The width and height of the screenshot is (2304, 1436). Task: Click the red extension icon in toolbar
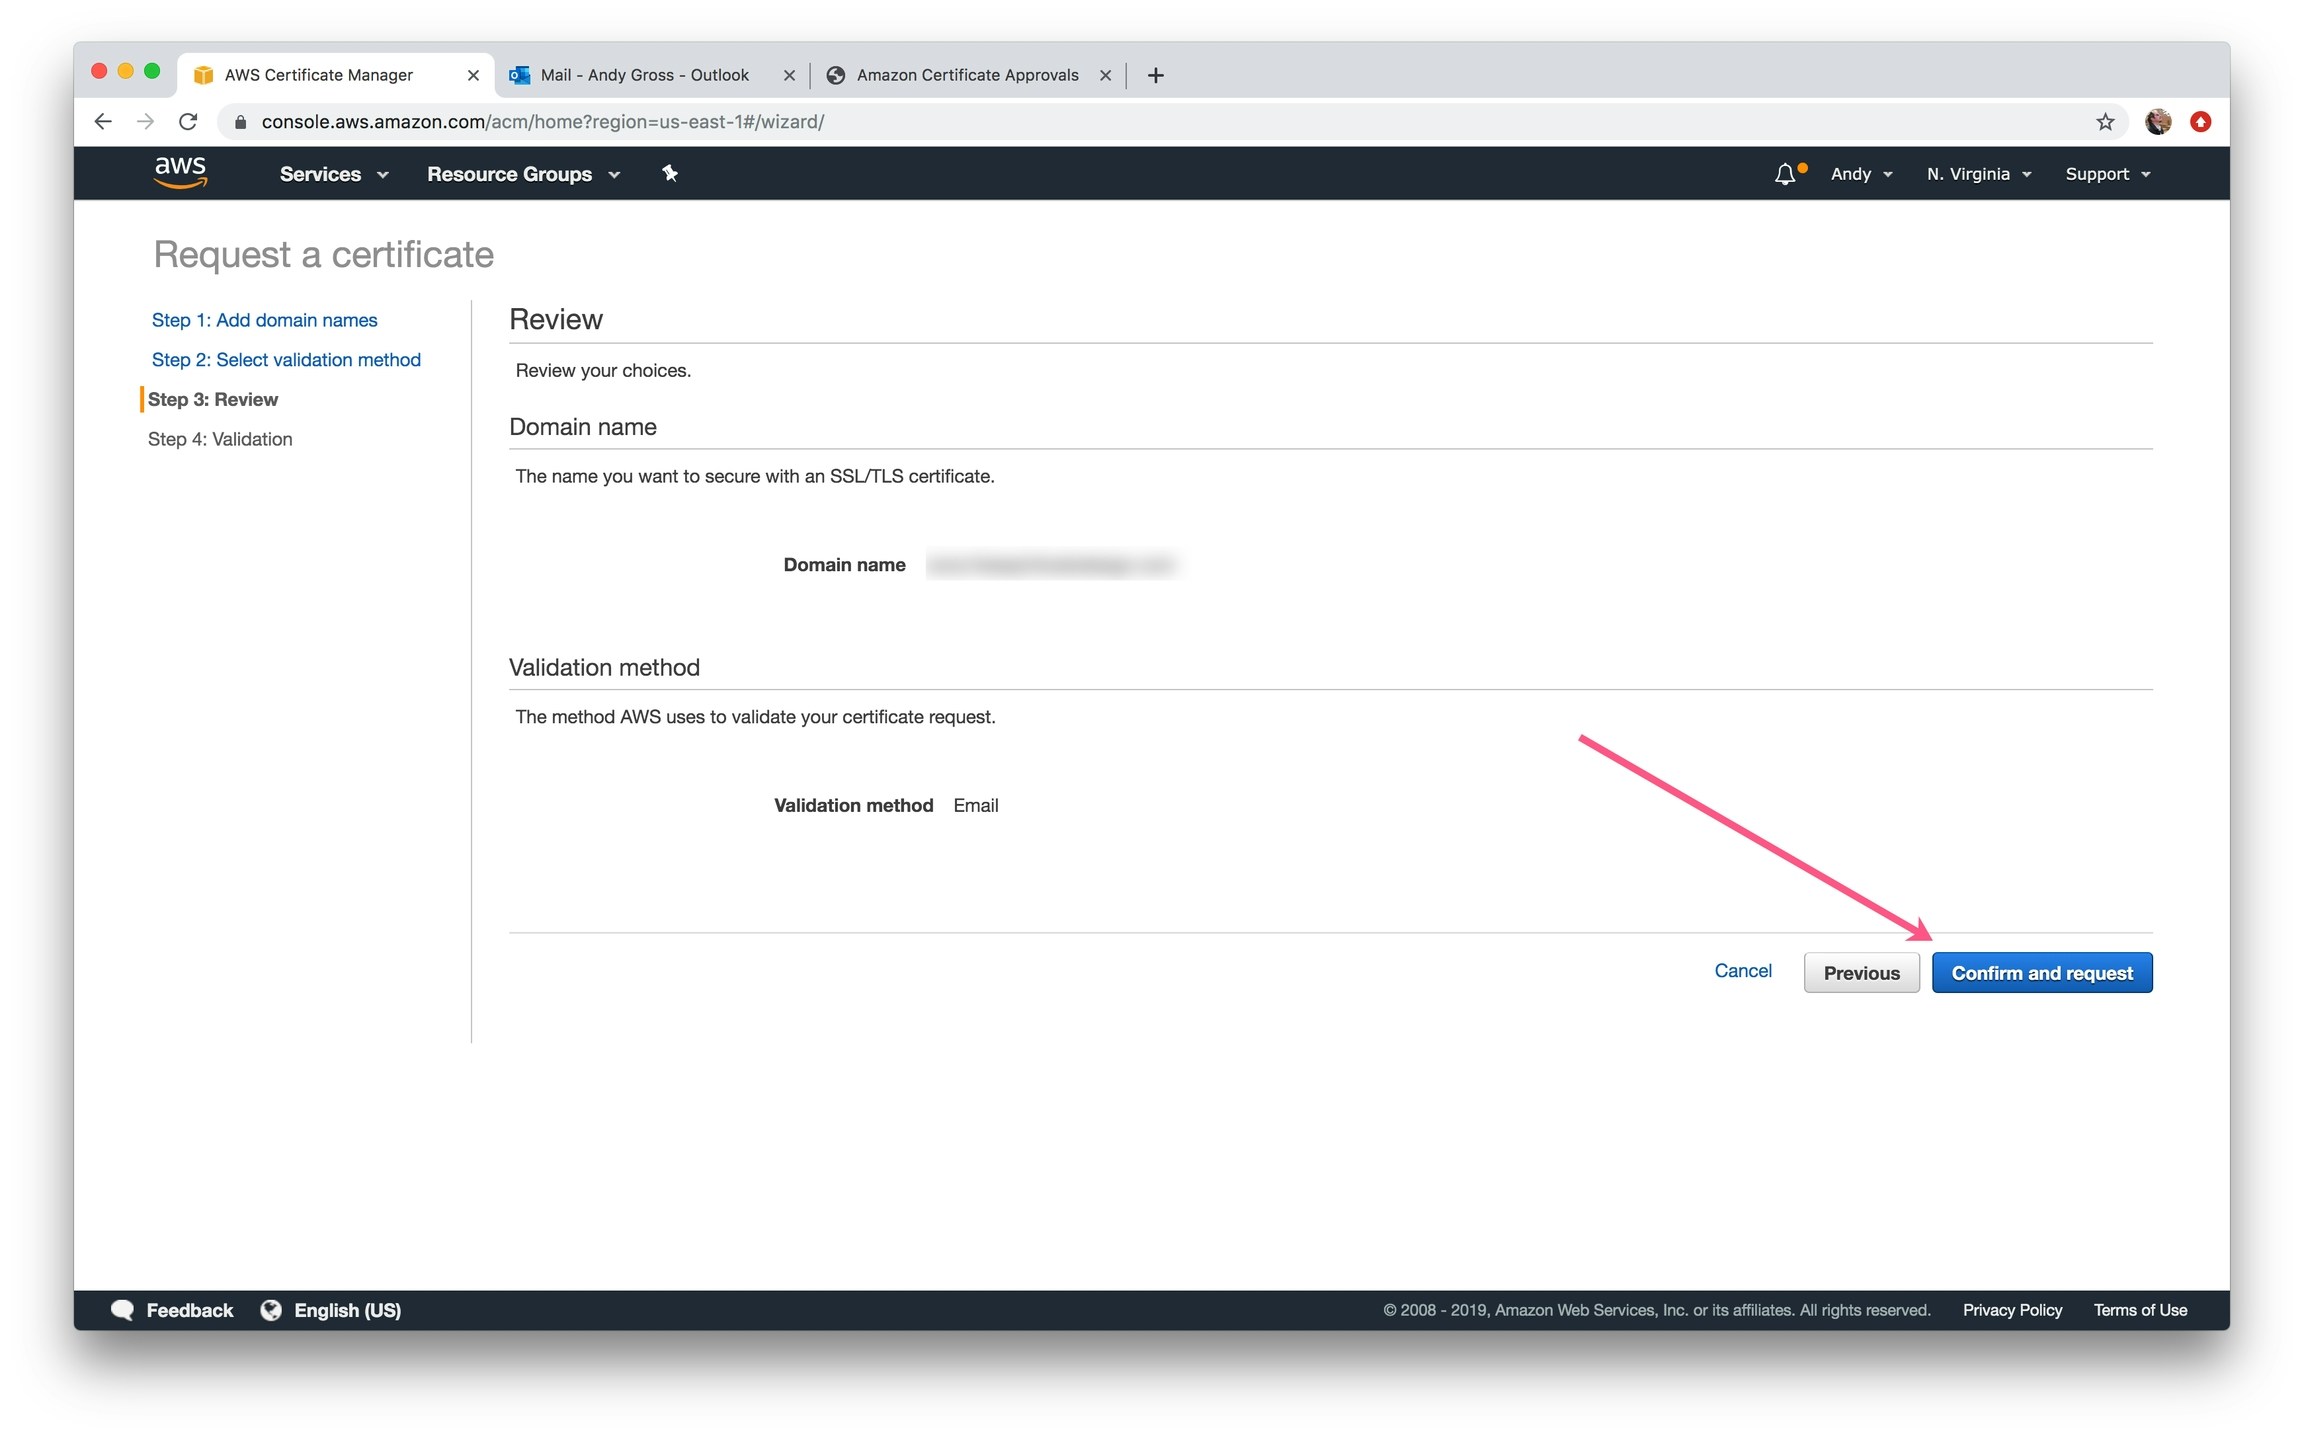tap(2200, 122)
